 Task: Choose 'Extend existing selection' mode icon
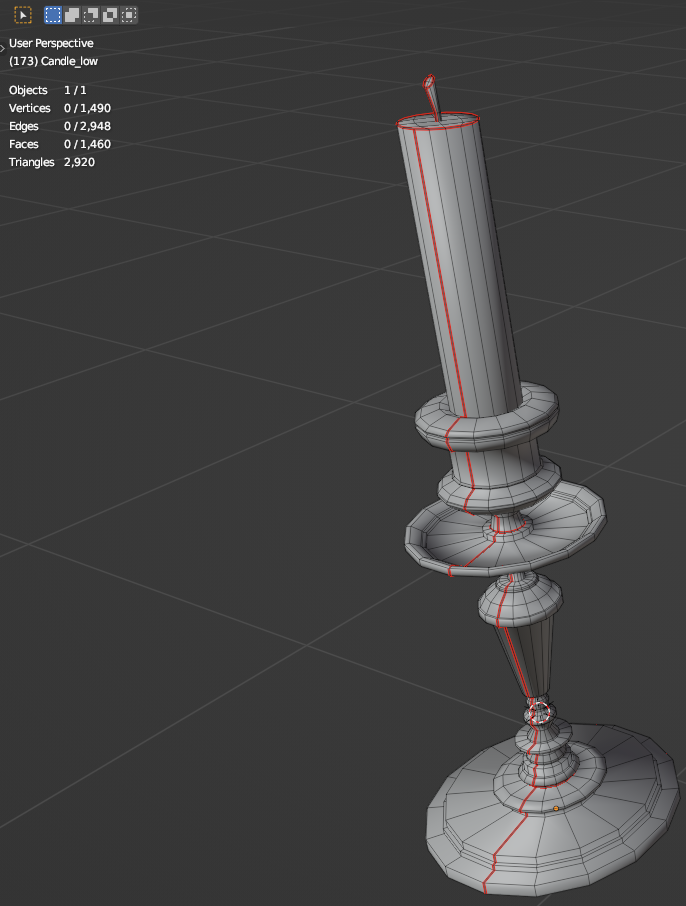tap(72, 15)
